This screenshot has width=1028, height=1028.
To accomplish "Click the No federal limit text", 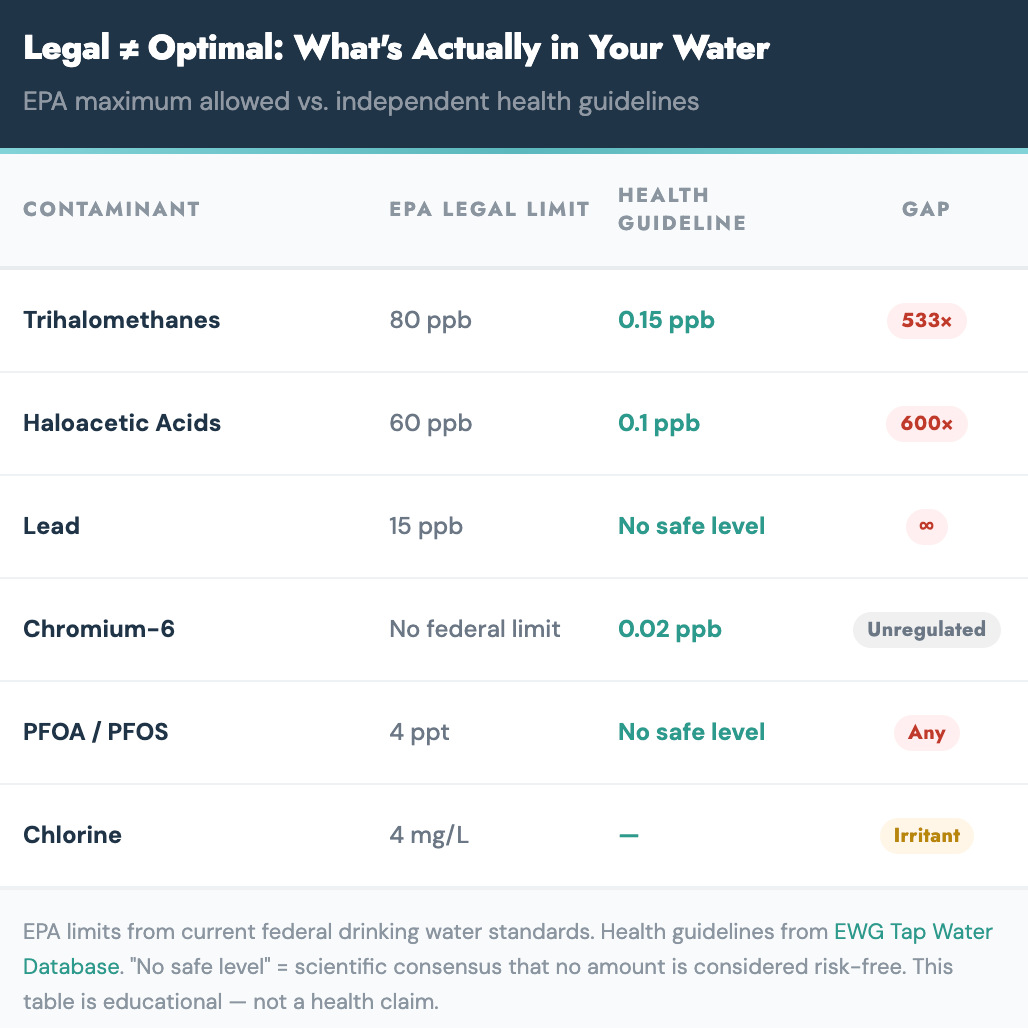I will pyautogui.click(x=475, y=629).
